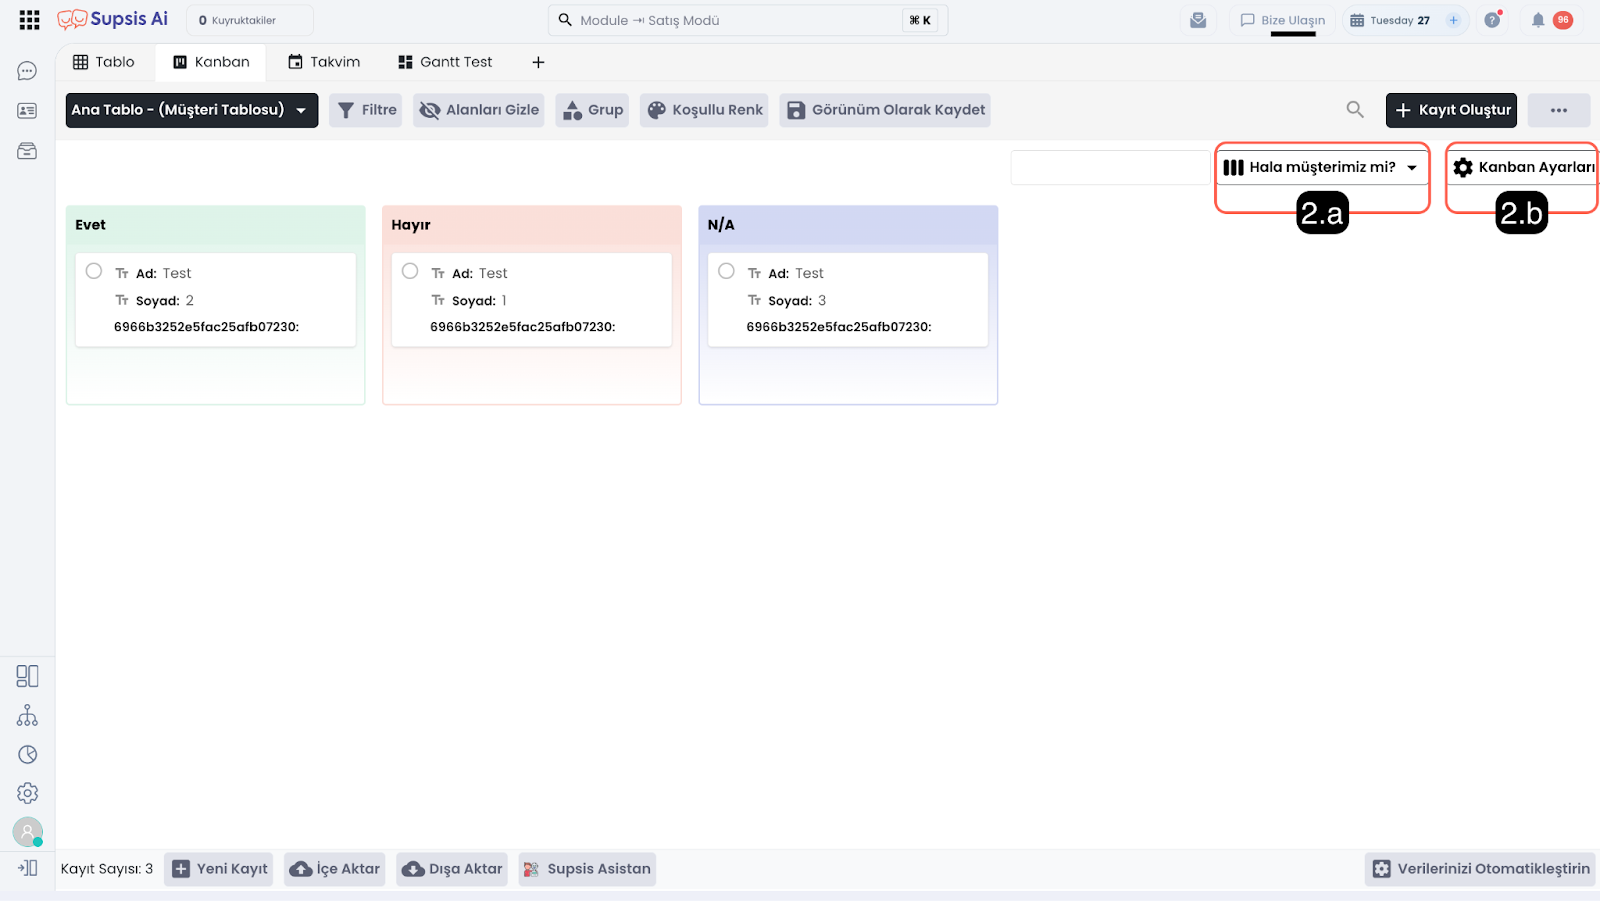
Task: Open the three-dot more options menu
Action: coord(1558,110)
